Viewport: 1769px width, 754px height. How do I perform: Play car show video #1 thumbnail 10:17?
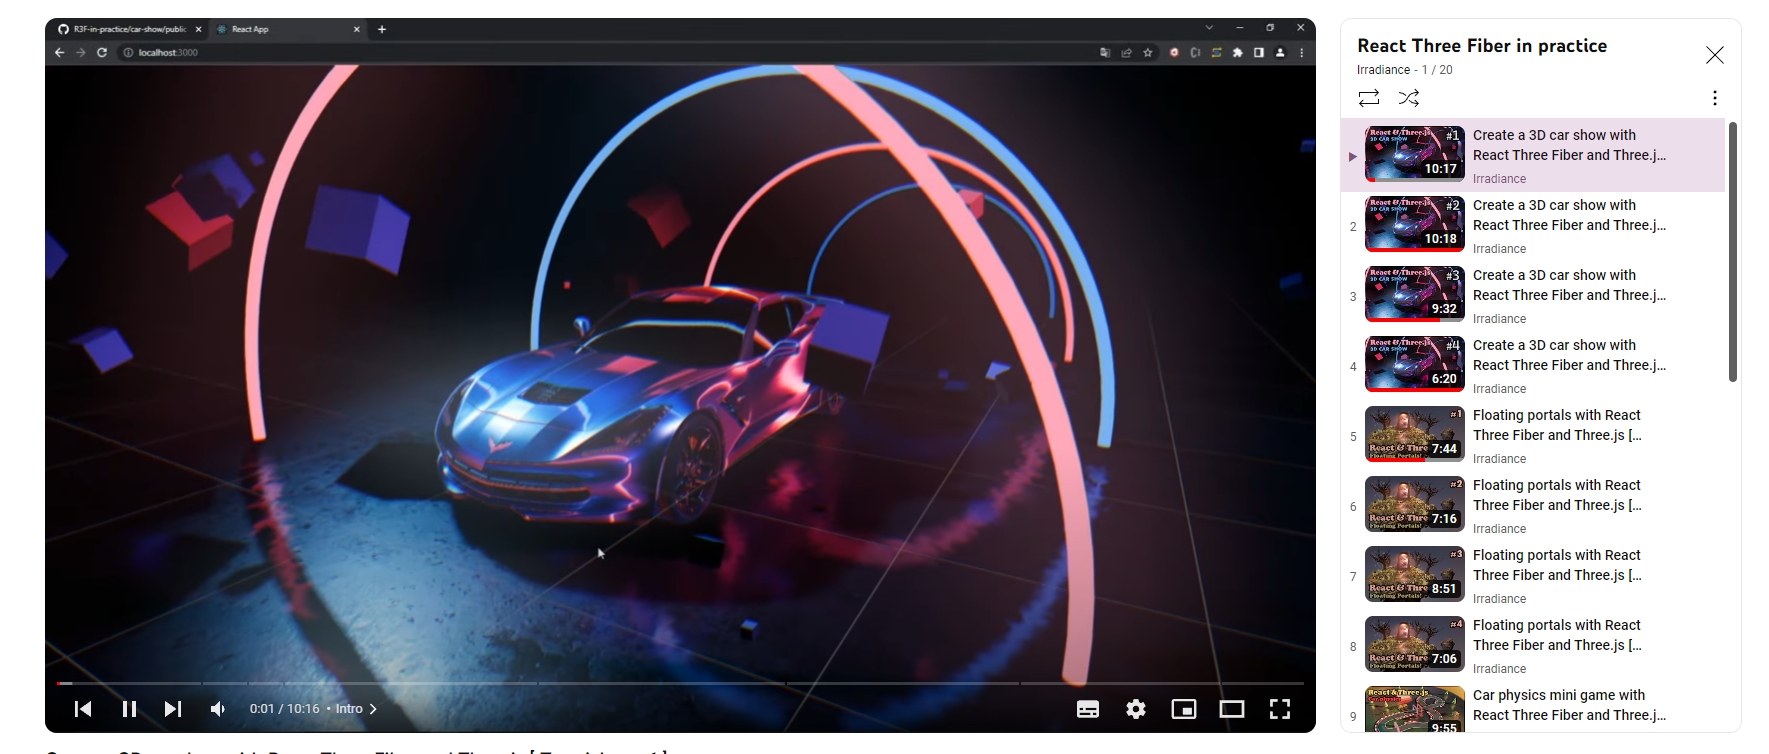click(x=1414, y=154)
